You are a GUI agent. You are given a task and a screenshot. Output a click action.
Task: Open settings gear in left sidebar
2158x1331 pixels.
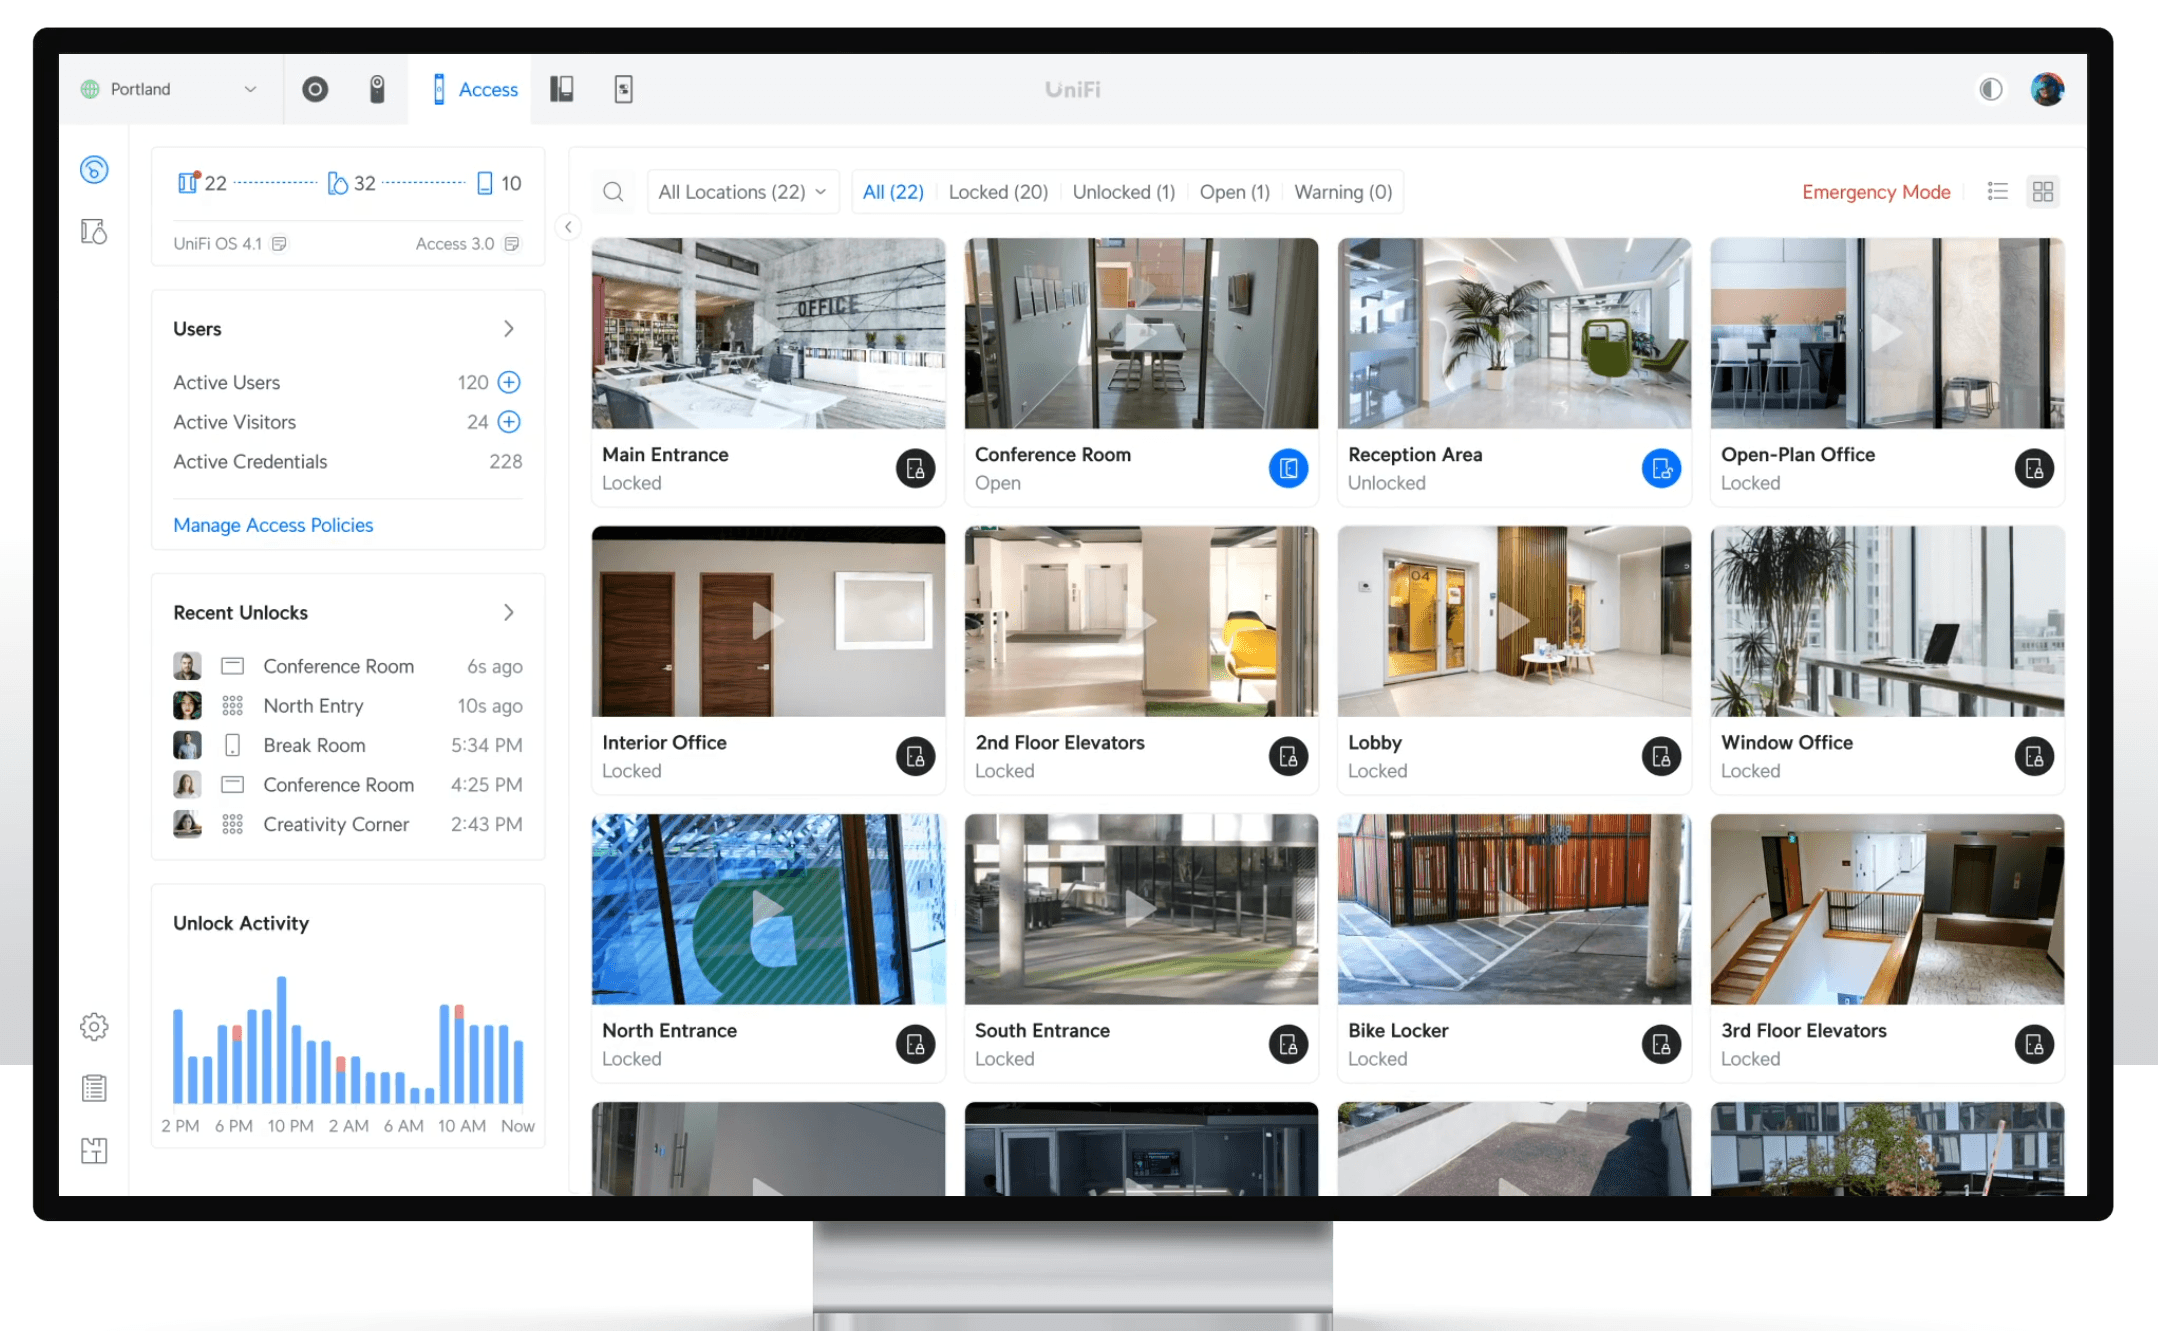[x=94, y=1026]
